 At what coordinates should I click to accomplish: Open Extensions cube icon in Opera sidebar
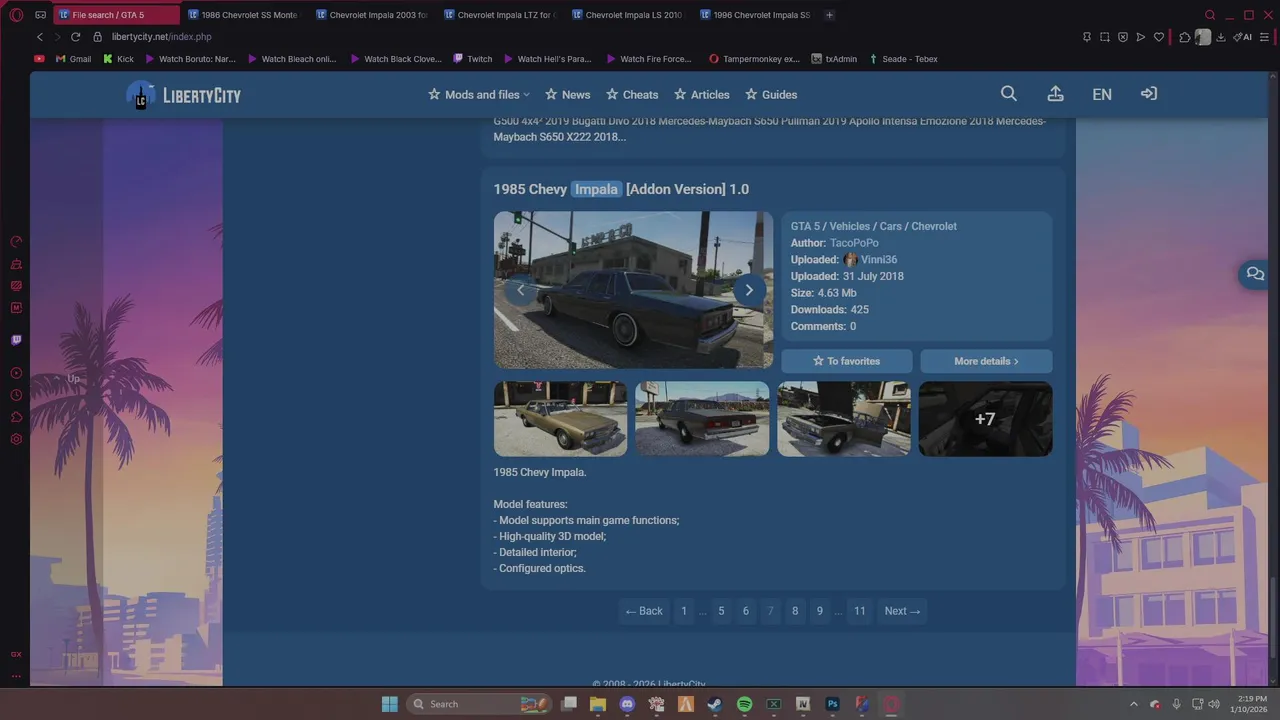click(x=16, y=417)
